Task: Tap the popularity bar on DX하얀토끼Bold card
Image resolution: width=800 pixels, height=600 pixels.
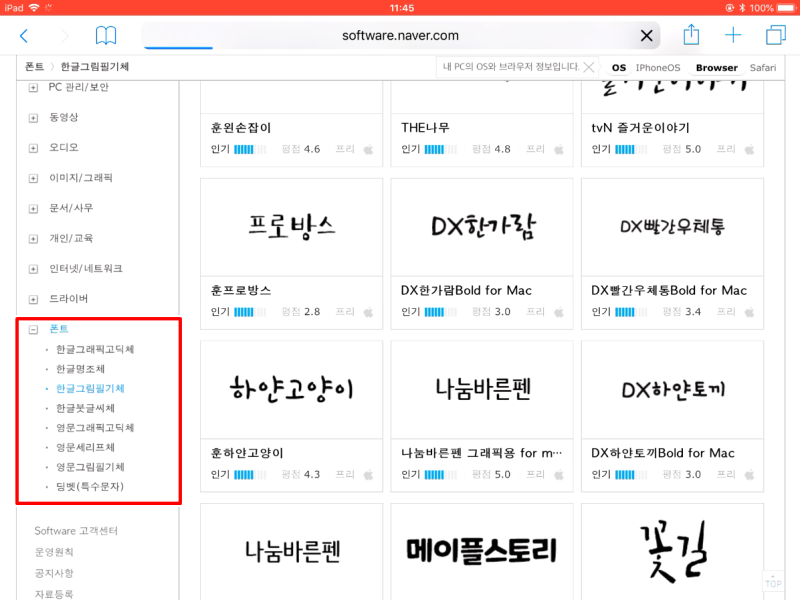Action: tap(631, 474)
